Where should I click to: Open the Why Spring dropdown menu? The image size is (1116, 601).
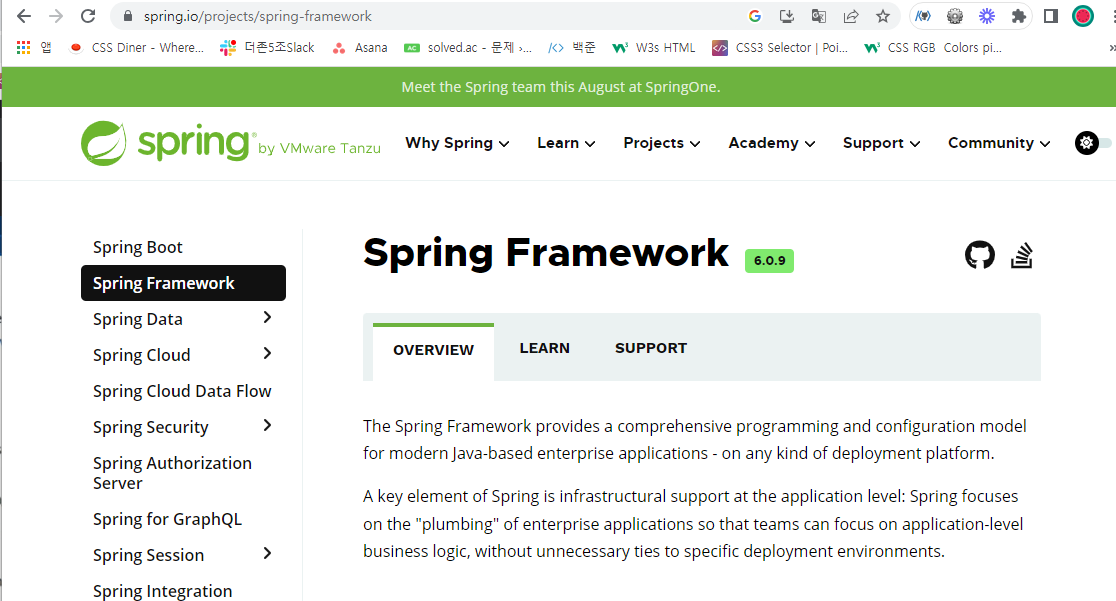point(457,143)
